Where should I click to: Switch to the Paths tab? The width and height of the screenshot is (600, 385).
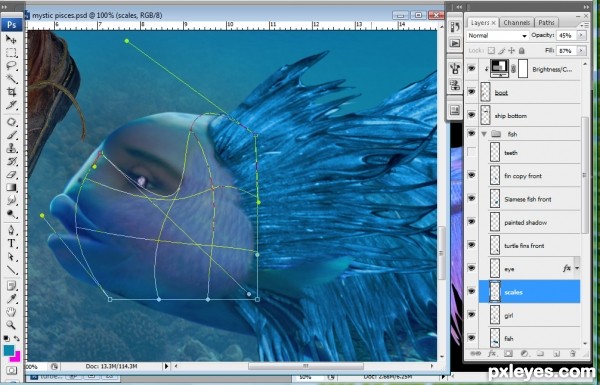coord(546,23)
